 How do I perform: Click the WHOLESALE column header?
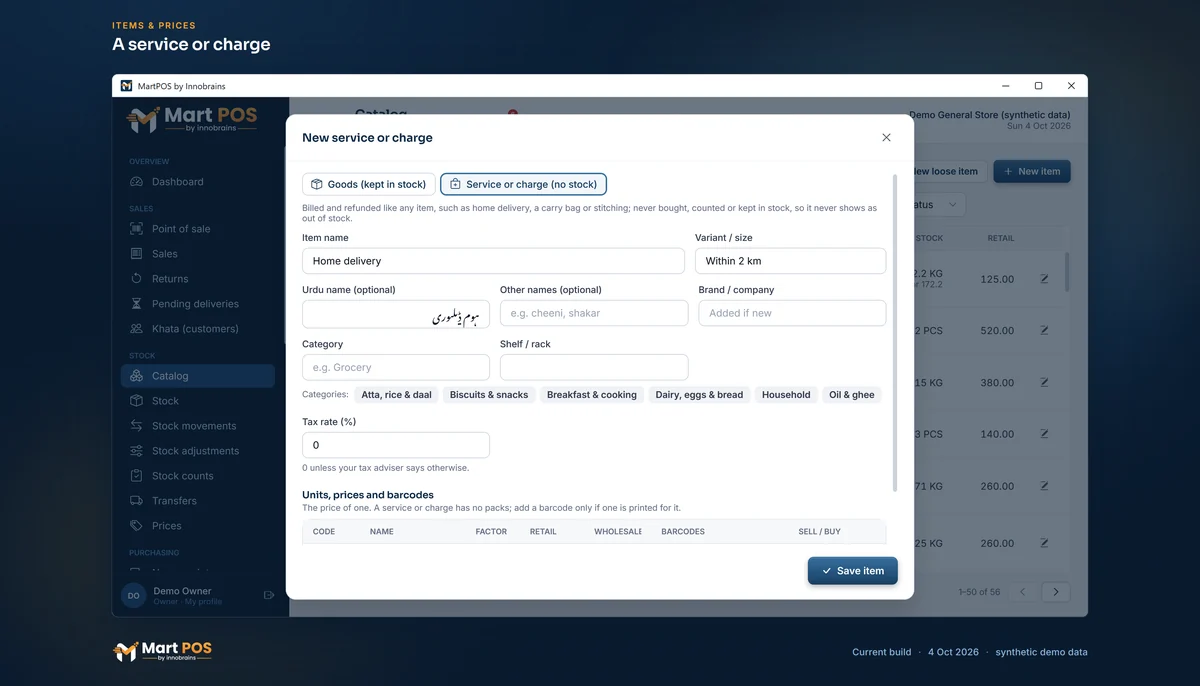click(618, 532)
